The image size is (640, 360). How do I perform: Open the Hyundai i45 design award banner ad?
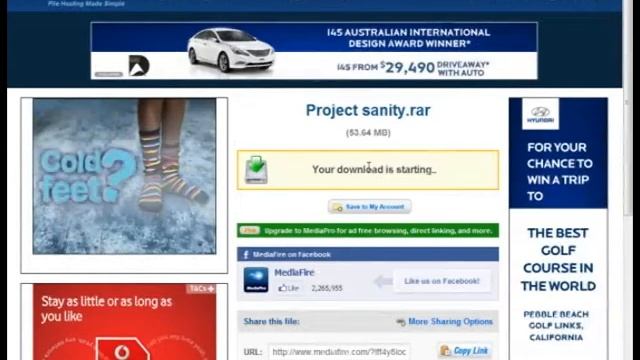click(x=314, y=51)
